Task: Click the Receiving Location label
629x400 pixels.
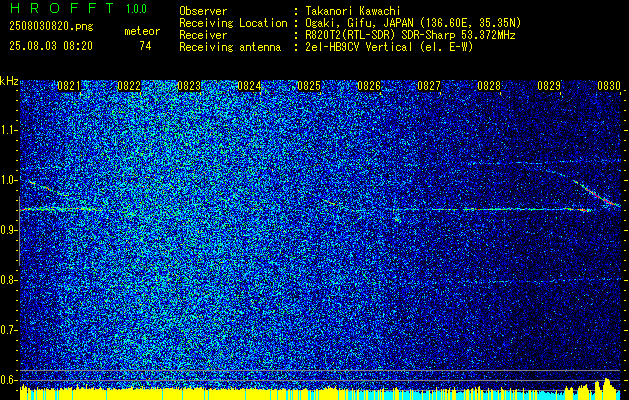Action: tap(233, 23)
